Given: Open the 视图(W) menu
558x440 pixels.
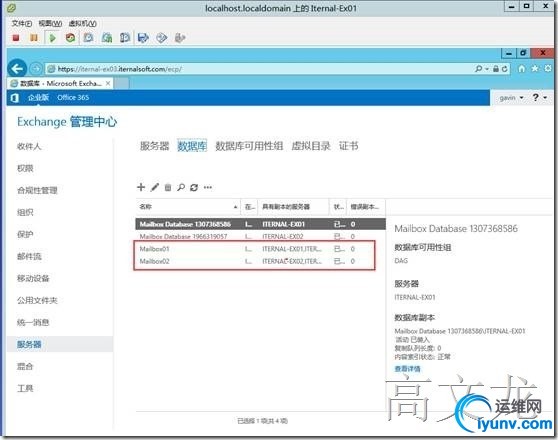Looking at the screenshot, I should (50, 23).
